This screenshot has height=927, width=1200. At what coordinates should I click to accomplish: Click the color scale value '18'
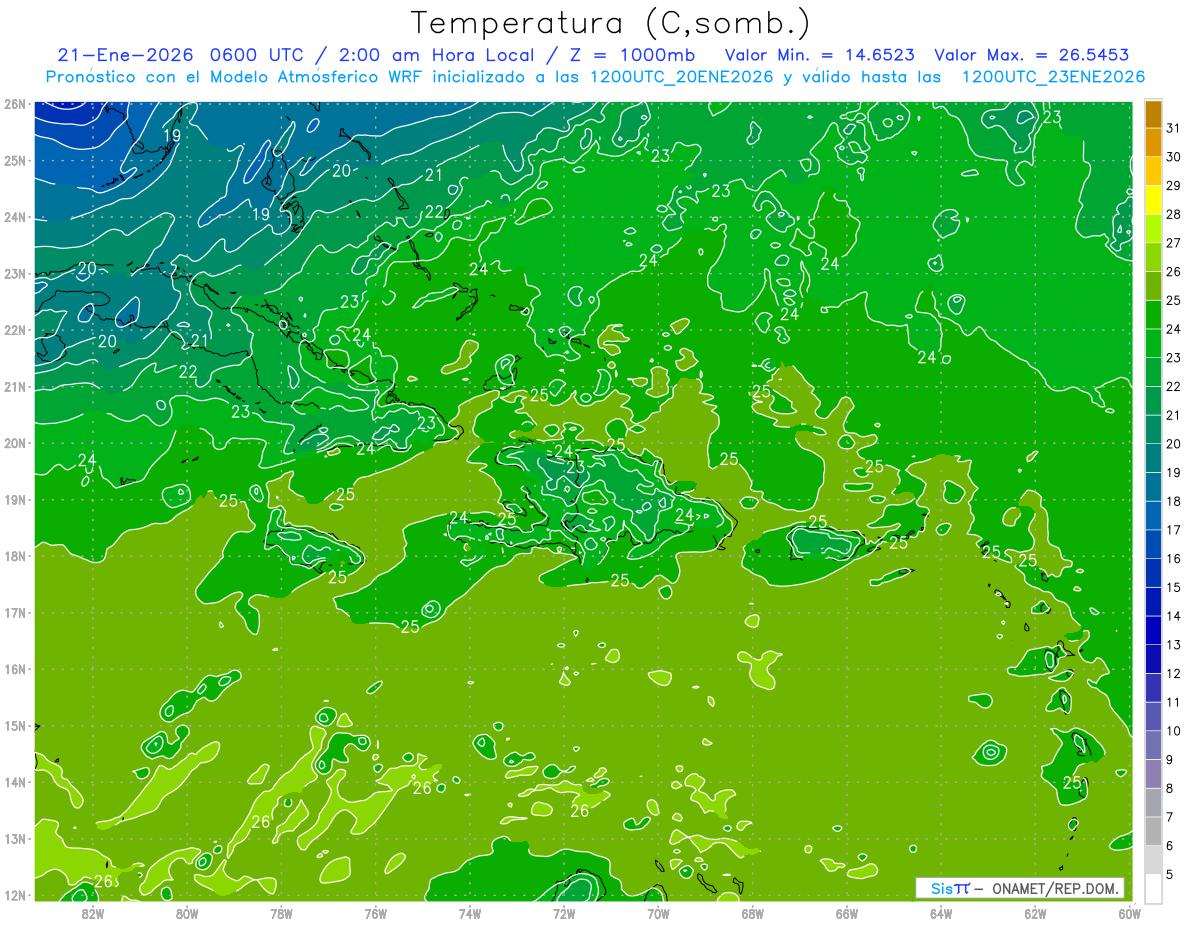pyautogui.click(x=1173, y=501)
